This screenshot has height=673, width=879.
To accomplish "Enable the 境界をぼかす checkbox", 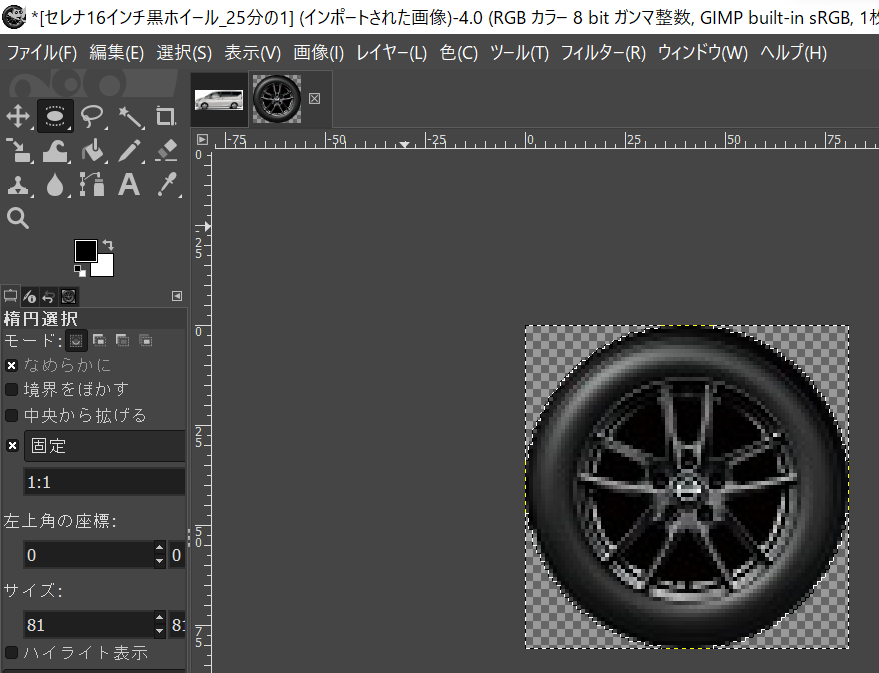I will [12, 389].
